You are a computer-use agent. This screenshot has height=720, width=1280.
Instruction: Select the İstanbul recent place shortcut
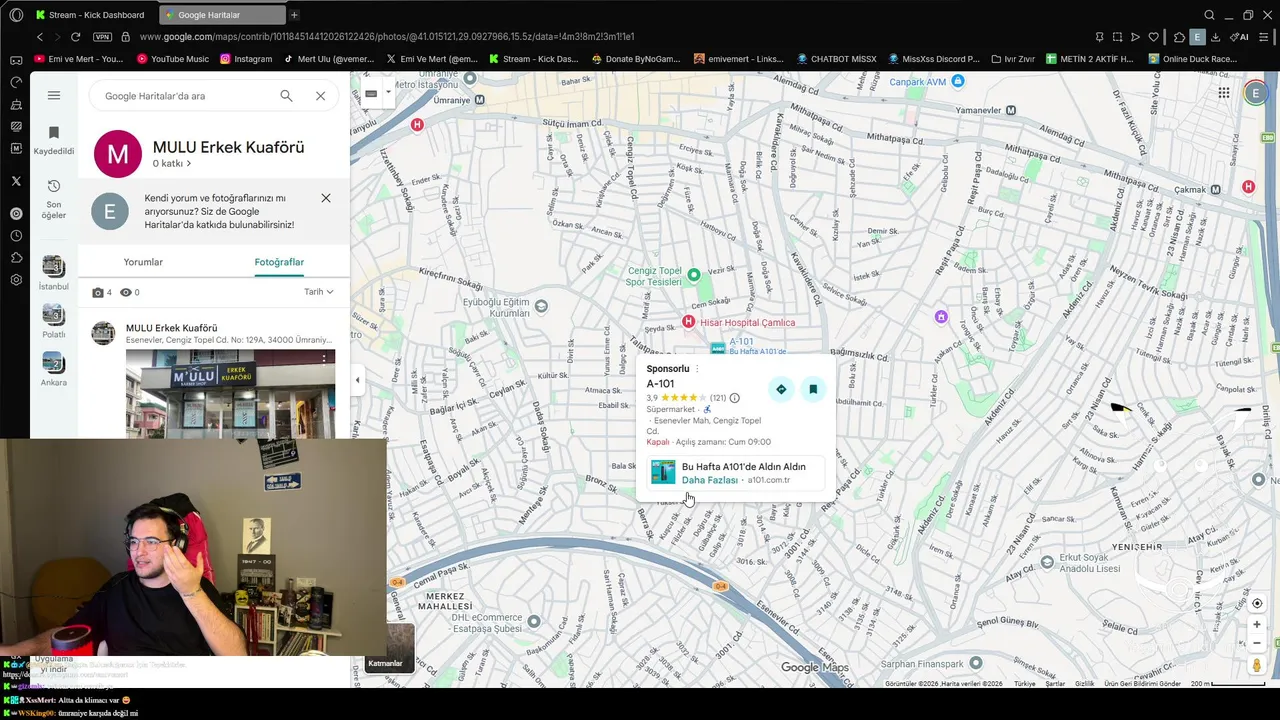pyautogui.click(x=54, y=273)
